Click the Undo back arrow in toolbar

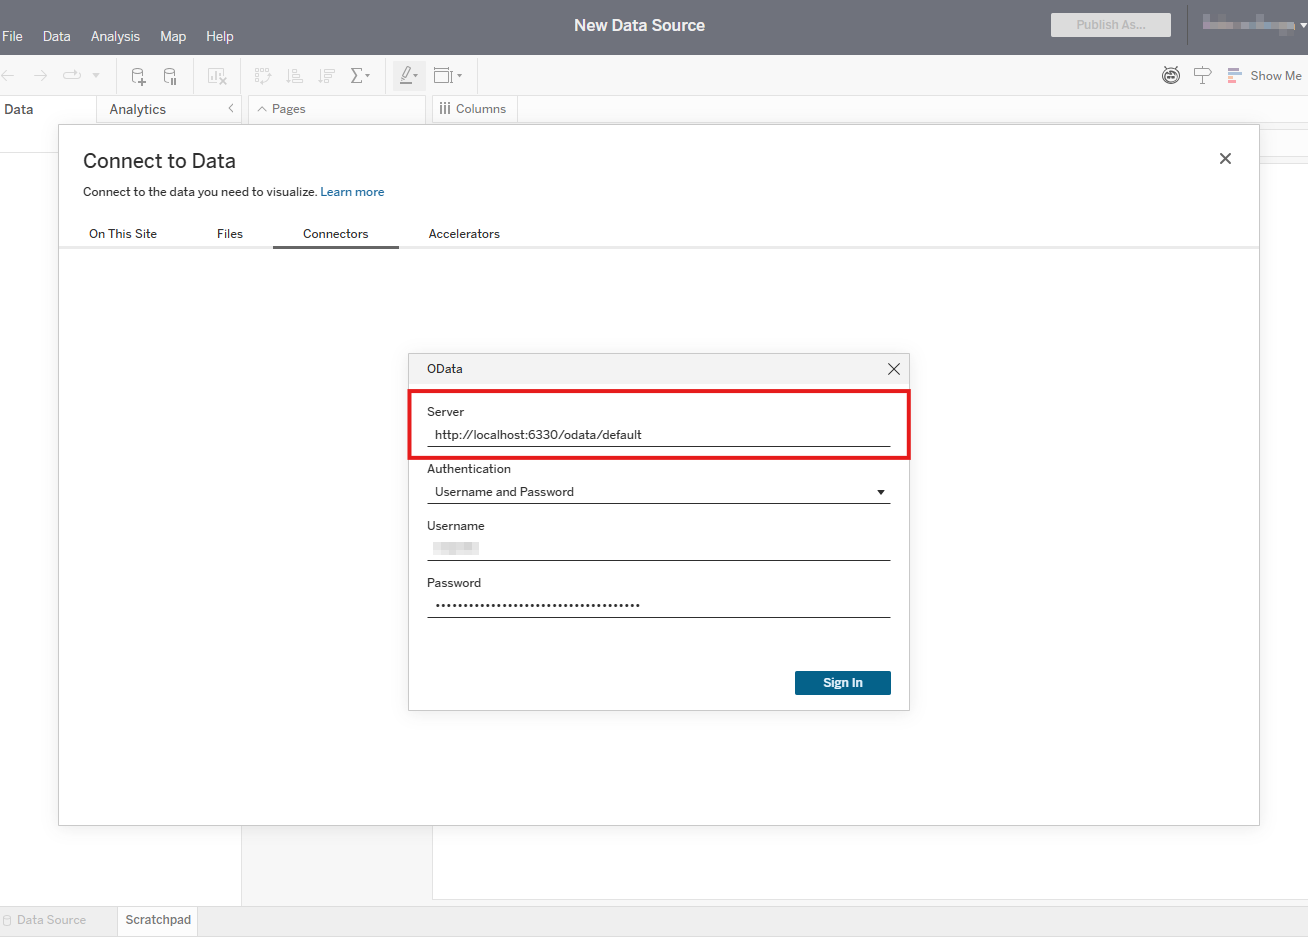[x=8, y=75]
